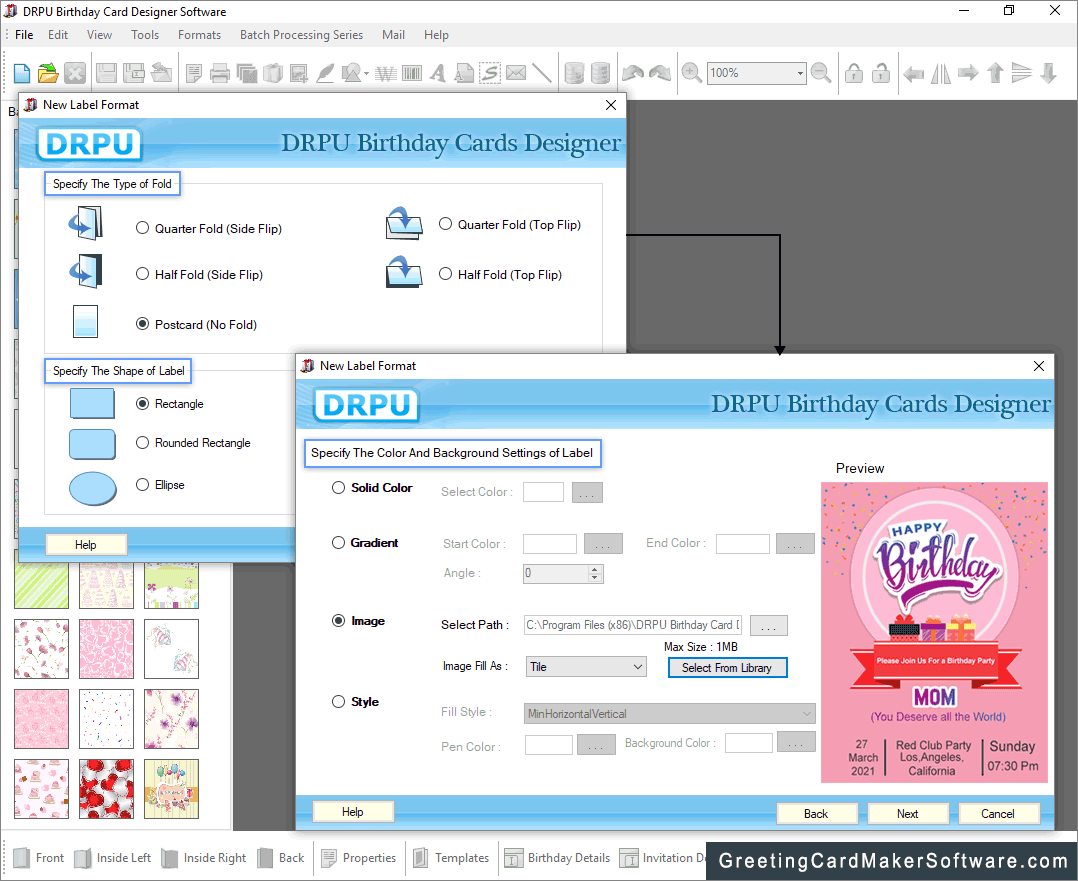Viewport: 1078px width, 881px height.
Task: Select Half Fold (Side Flip) option
Action: pyautogui.click(x=142, y=274)
